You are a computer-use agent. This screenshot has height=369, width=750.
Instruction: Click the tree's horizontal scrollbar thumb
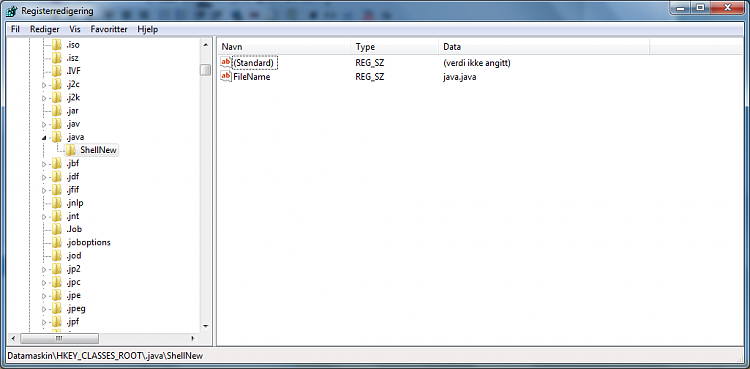pos(59,338)
